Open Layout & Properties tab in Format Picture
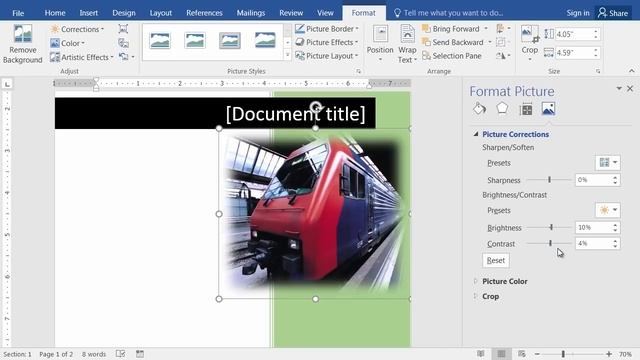The width and height of the screenshot is (640, 360). 526,109
